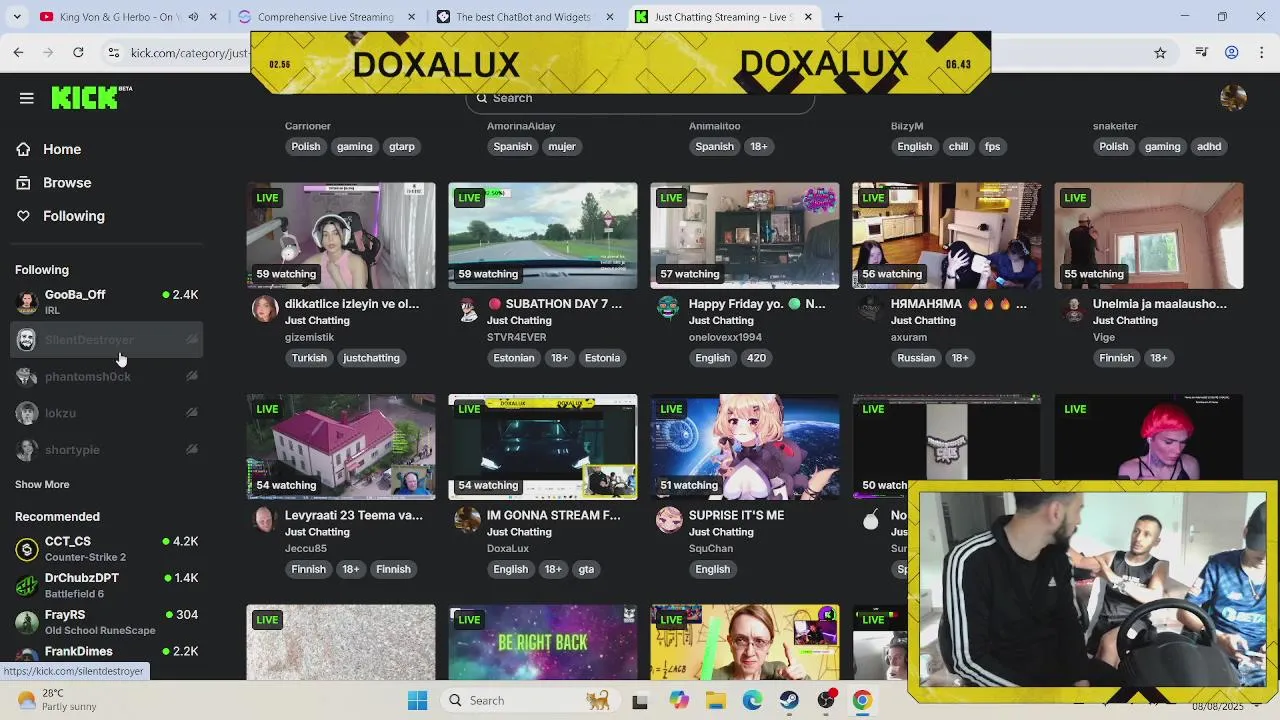
Task: Click axuram channel avatar
Action: click(x=871, y=309)
